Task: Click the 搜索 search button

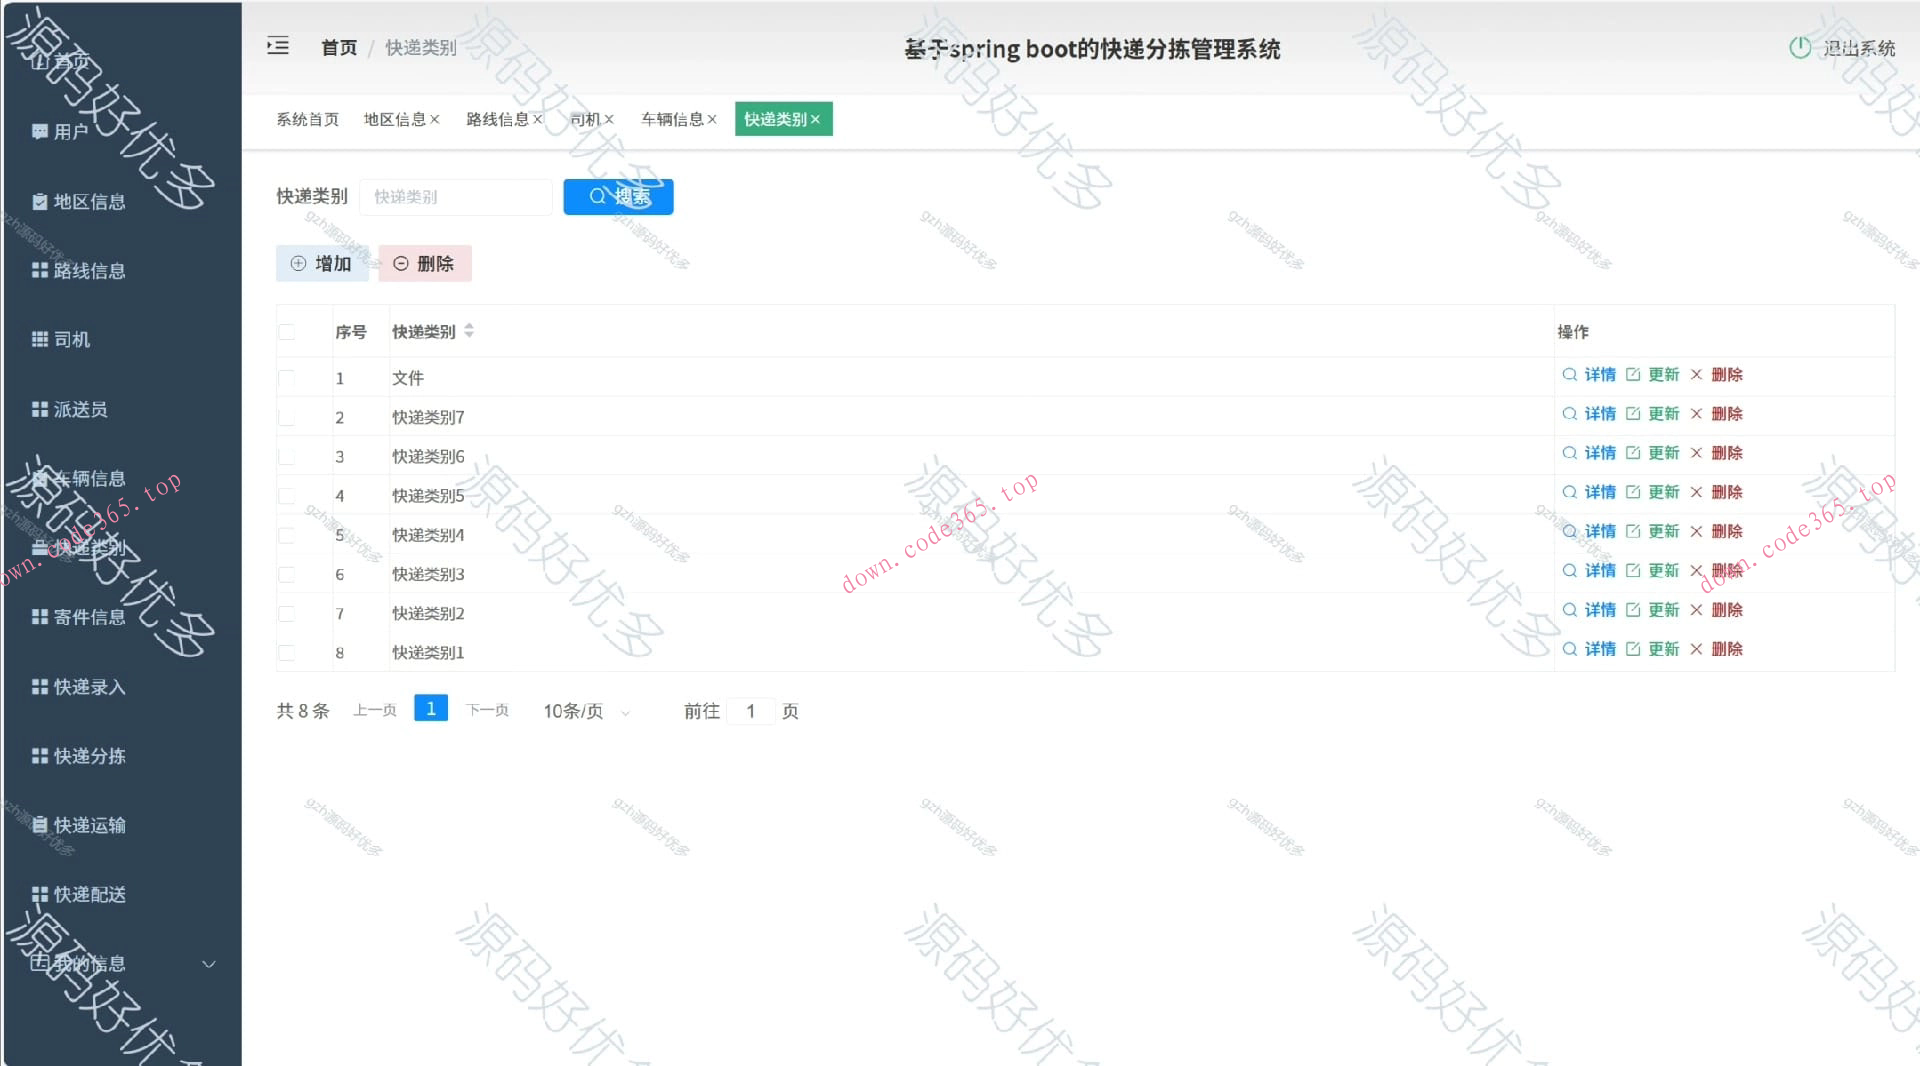Action: pyautogui.click(x=617, y=196)
